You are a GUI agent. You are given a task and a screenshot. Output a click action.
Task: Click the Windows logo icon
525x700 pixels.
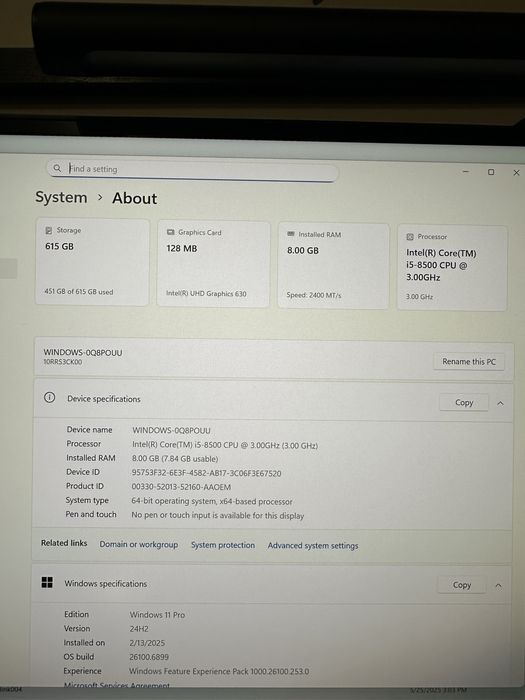[x=47, y=582]
